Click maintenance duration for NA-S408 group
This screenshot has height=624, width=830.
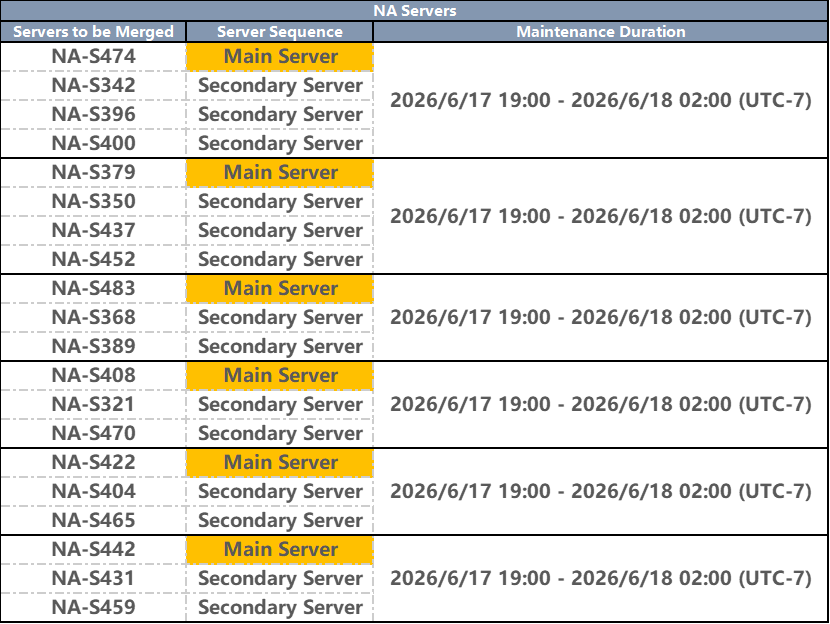[601, 405]
